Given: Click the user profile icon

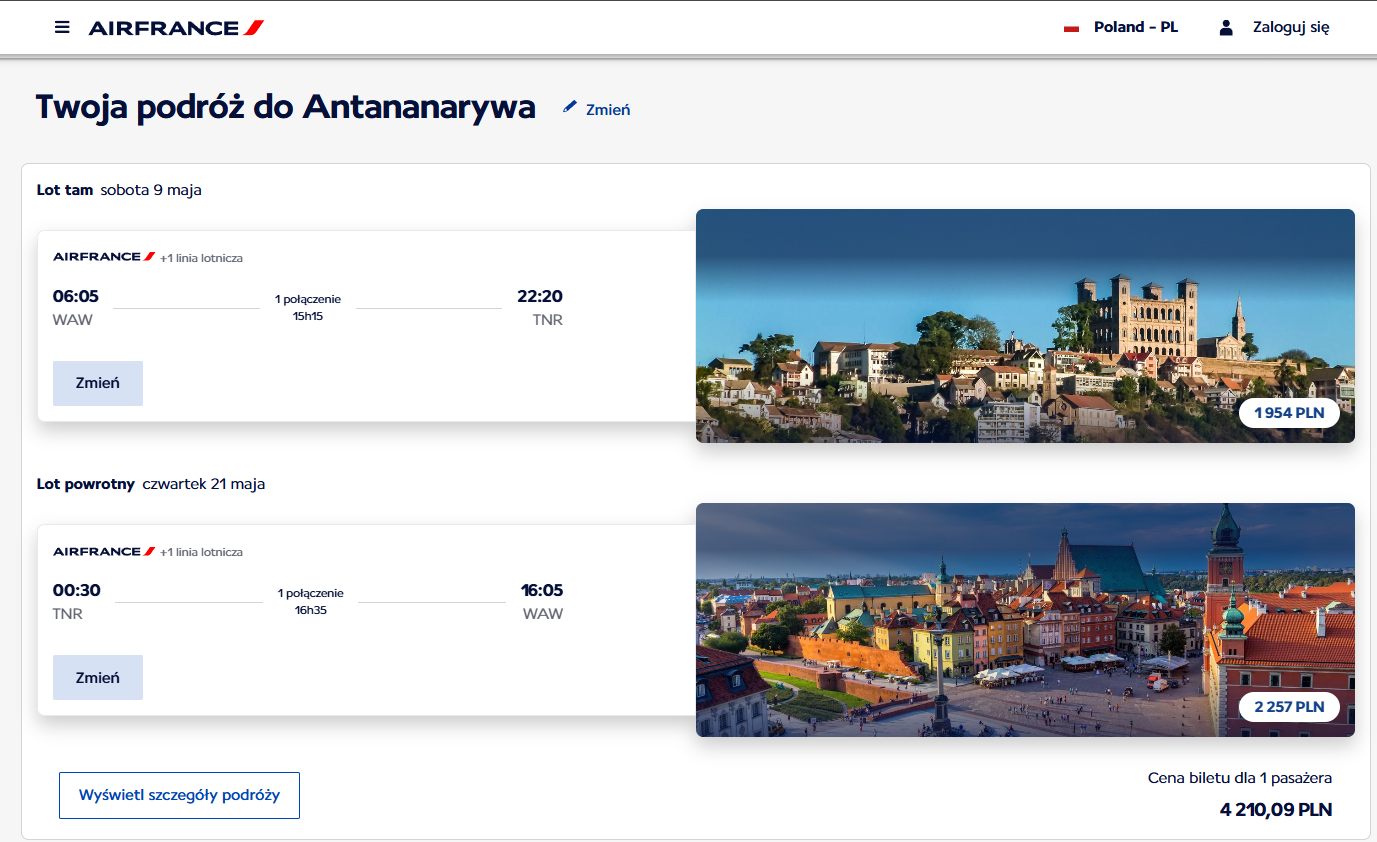Looking at the screenshot, I should pyautogui.click(x=1226, y=28).
